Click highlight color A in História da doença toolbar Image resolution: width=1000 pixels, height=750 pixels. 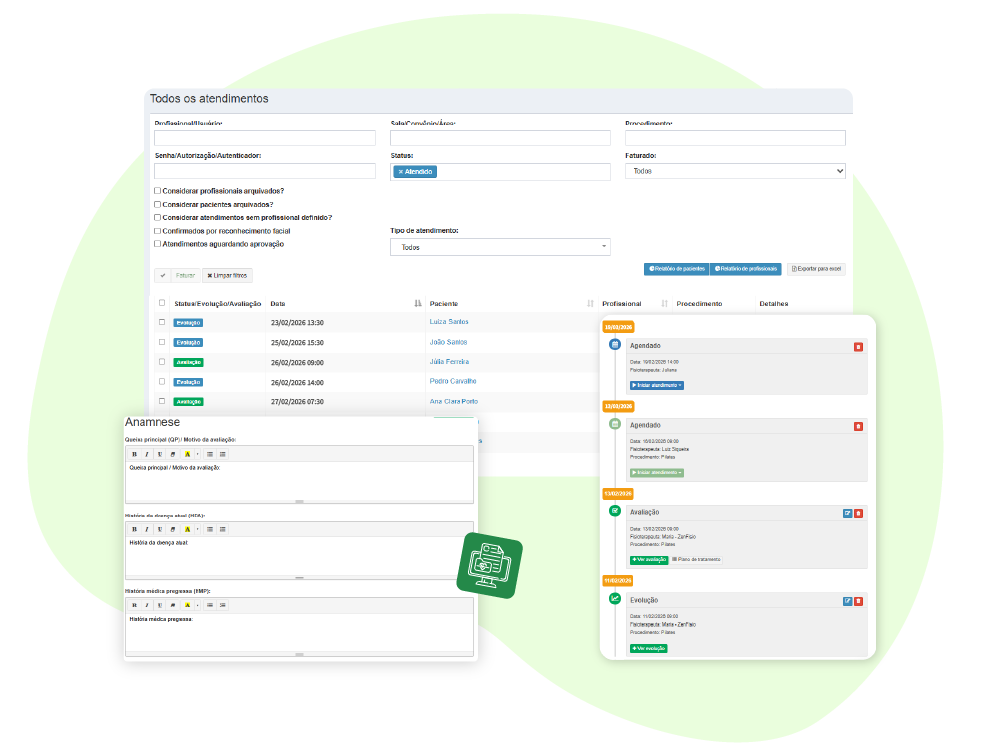(x=188, y=529)
